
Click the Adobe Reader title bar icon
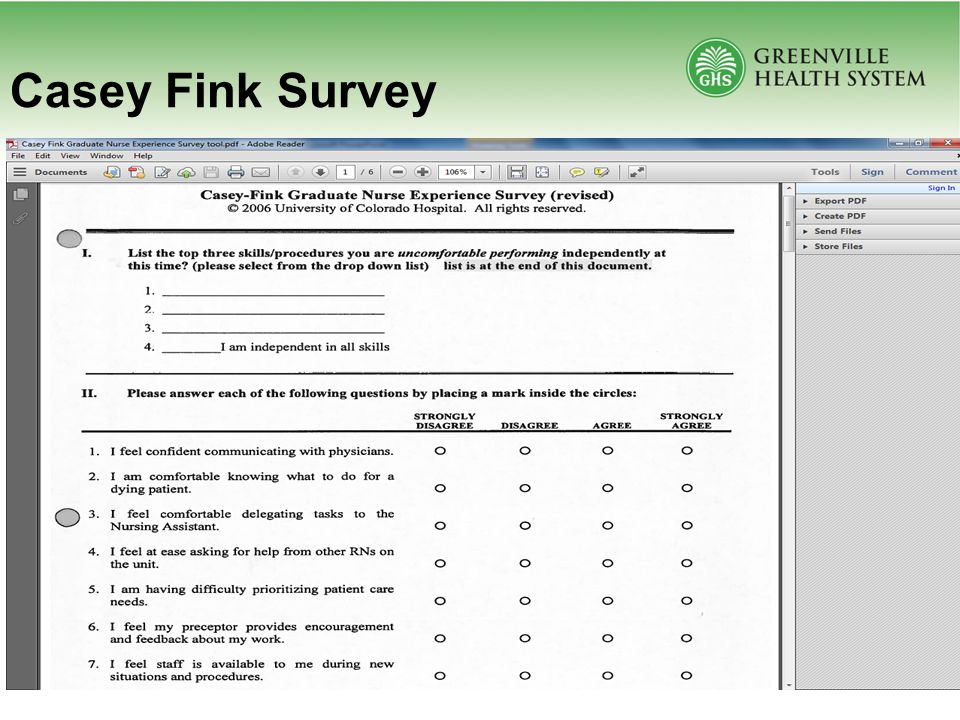click(12, 144)
